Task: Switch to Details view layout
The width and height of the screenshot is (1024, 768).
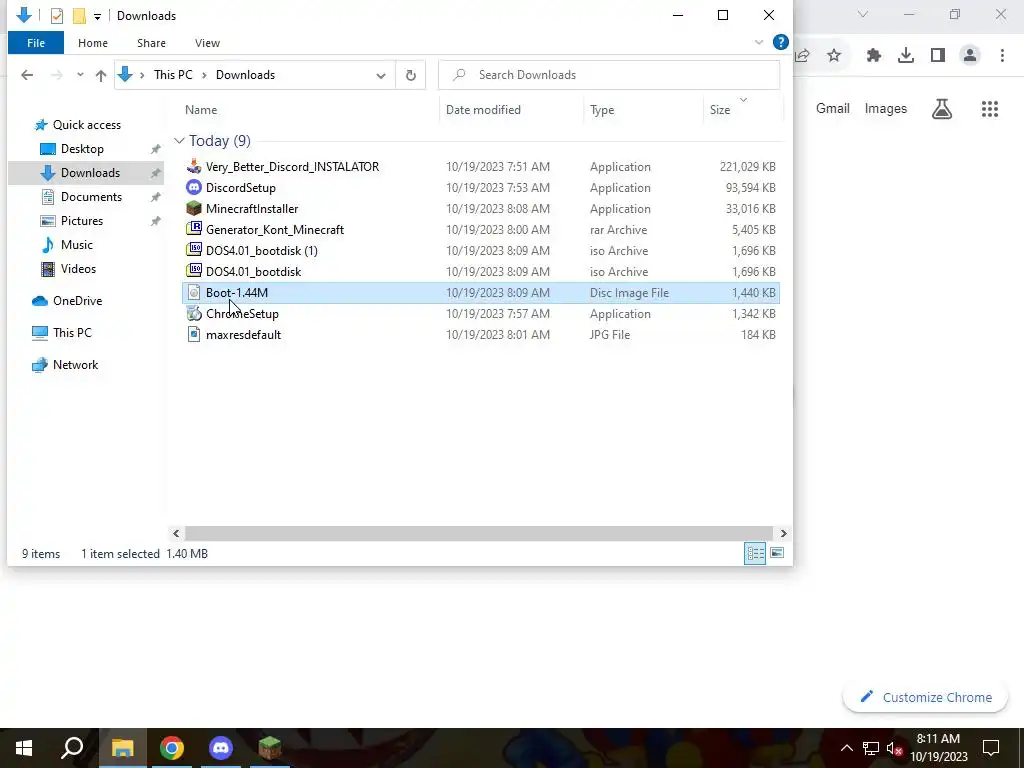Action: 755,553
